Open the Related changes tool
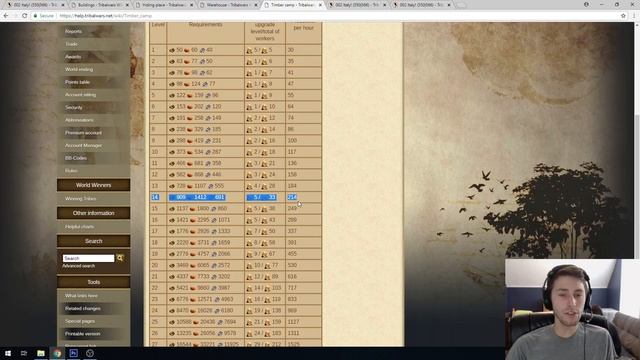The height and width of the screenshot is (360, 640). click(82, 309)
